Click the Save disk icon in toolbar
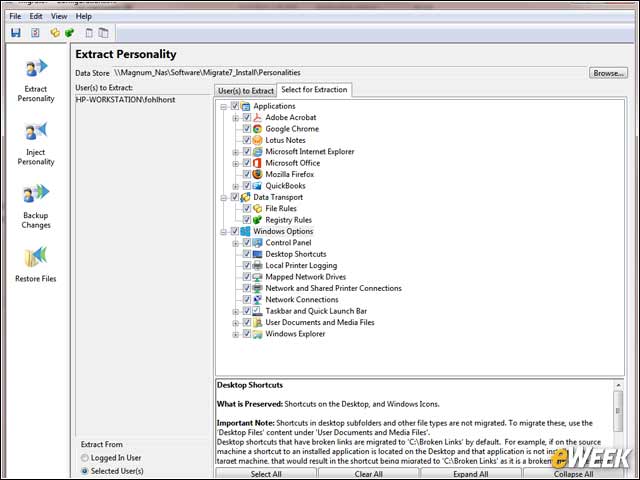 tap(16, 33)
